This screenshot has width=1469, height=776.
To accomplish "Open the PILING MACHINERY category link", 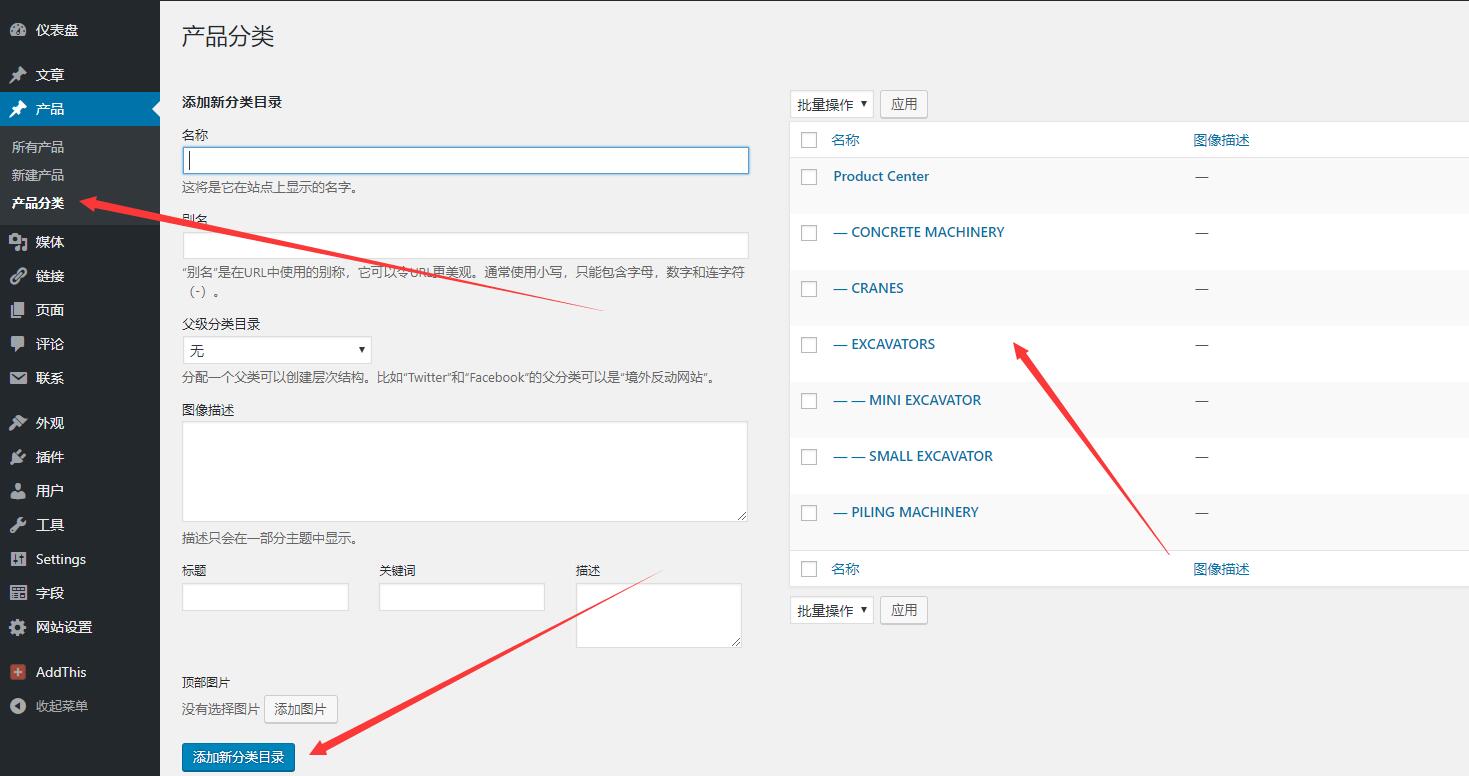I will click(x=906, y=512).
